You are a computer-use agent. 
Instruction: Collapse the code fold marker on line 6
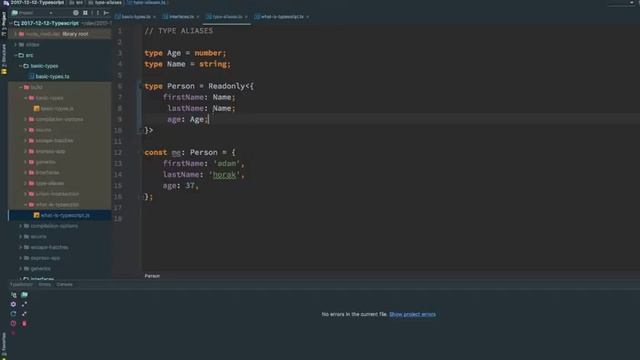coord(140,86)
